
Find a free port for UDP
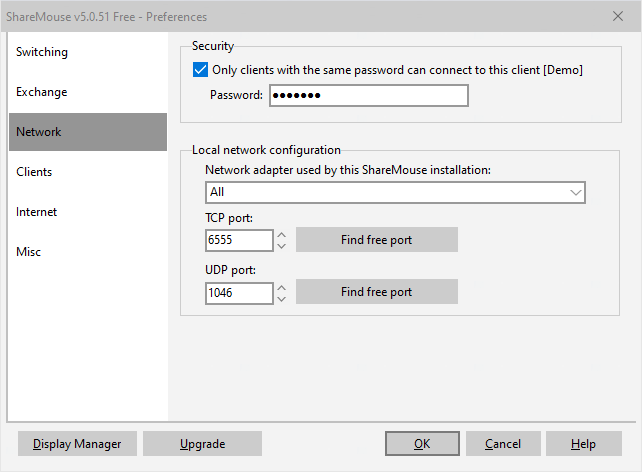click(377, 291)
